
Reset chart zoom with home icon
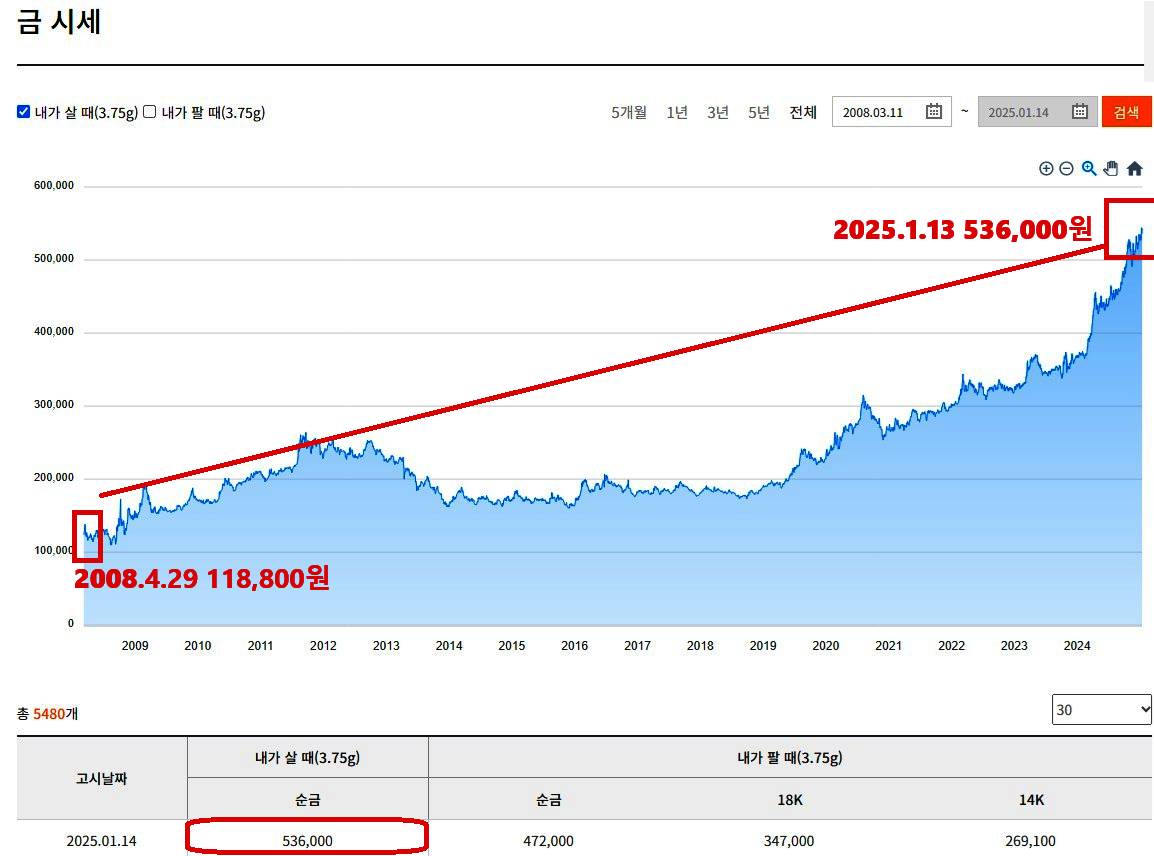(1134, 169)
